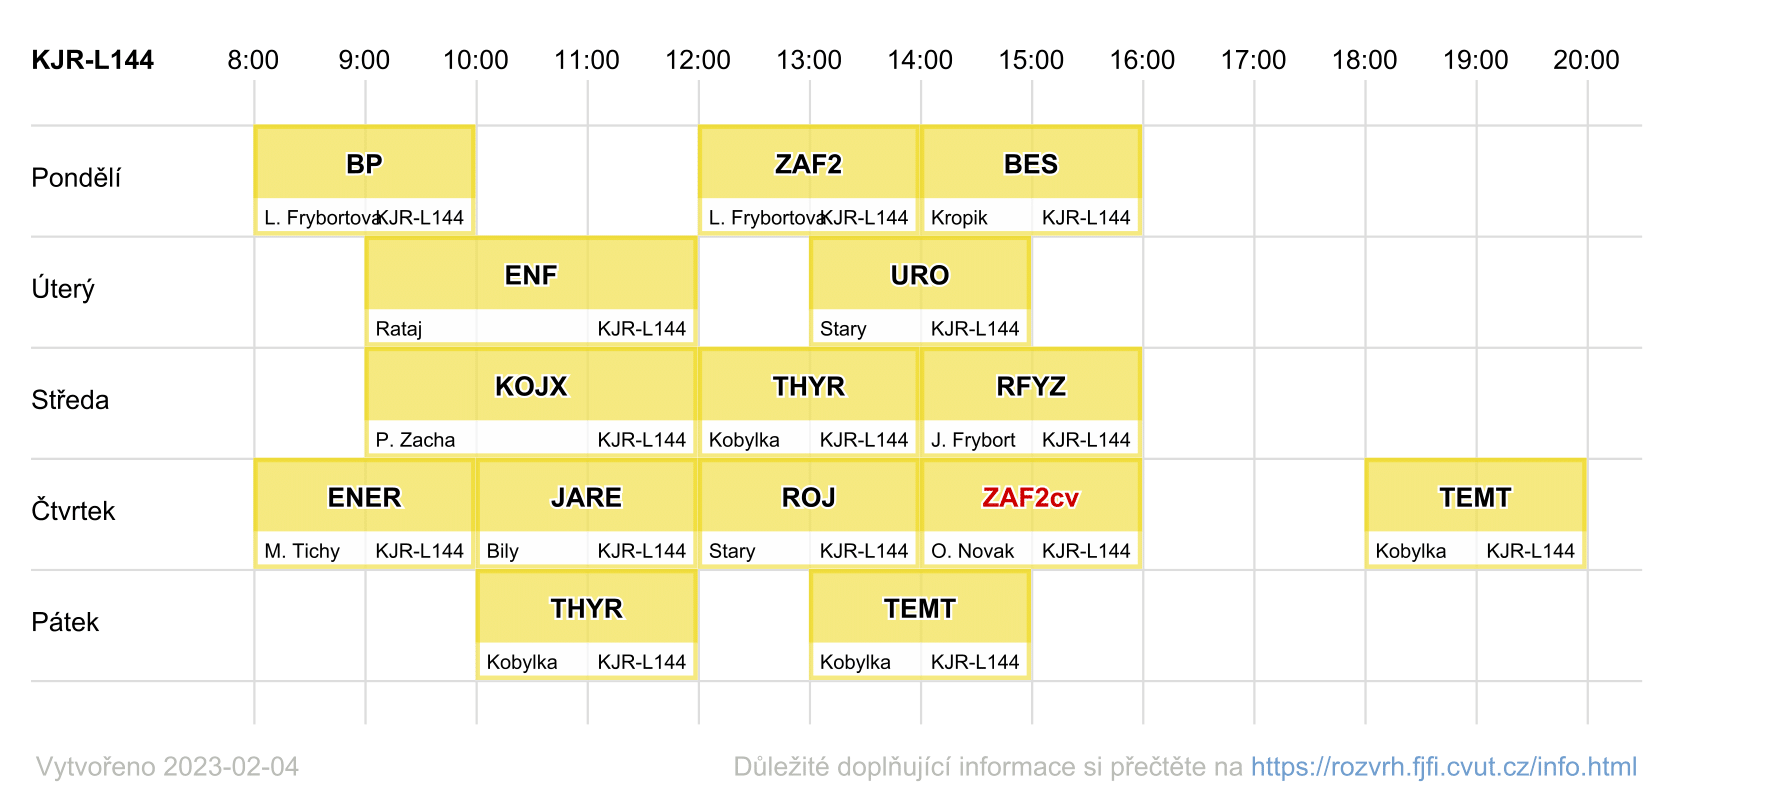Click the KOJX block on Středa
Image resolution: width=1778 pixels, height=809 pixels.
[531, 402]
